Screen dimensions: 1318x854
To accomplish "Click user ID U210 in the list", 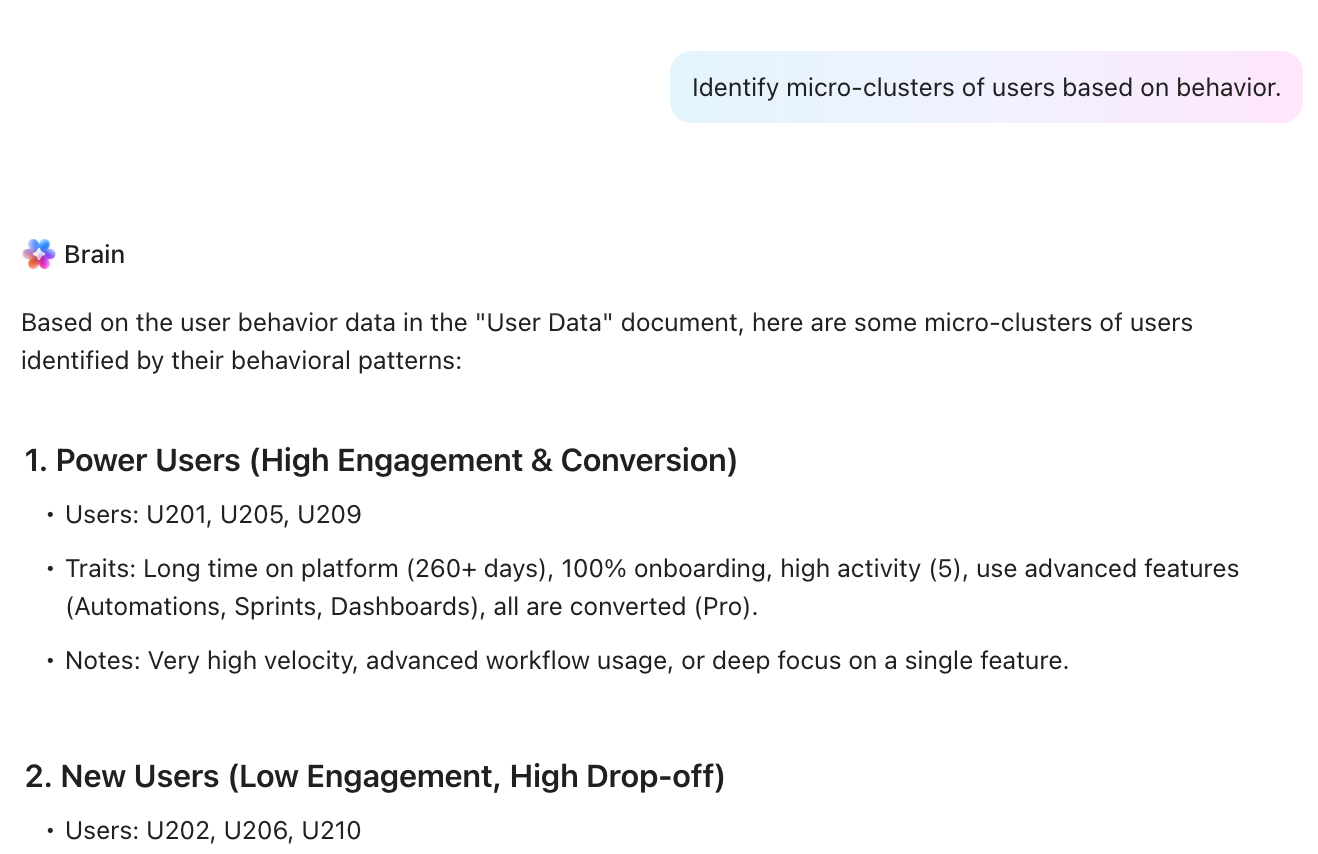I will [331, 831].
